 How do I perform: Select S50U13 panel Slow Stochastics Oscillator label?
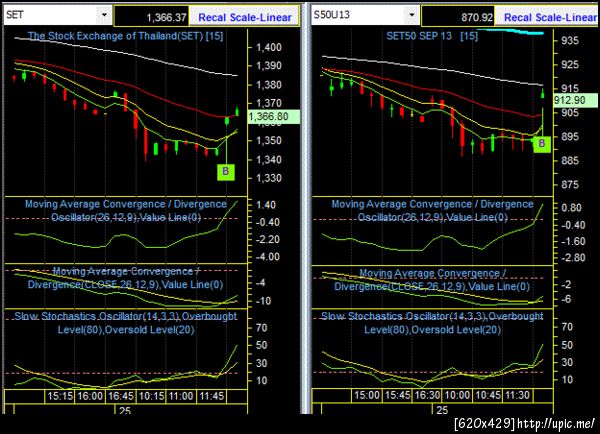point(432,323)
